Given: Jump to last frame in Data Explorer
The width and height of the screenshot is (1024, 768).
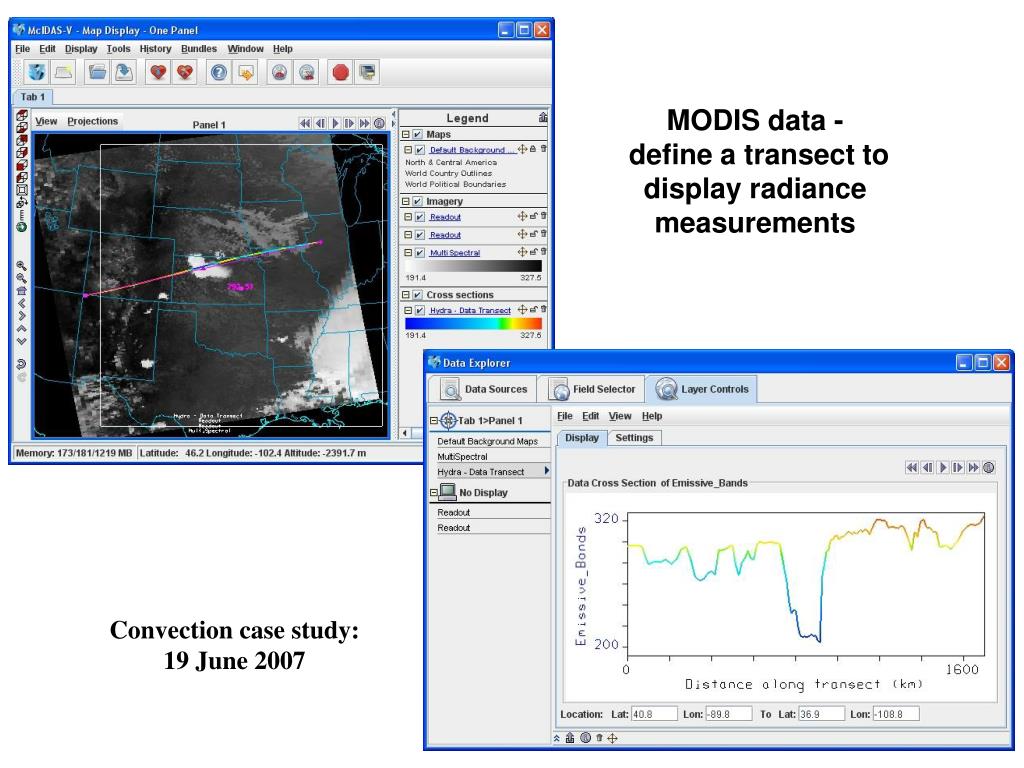Looking at the screenshot, I should tap(973, 467).
